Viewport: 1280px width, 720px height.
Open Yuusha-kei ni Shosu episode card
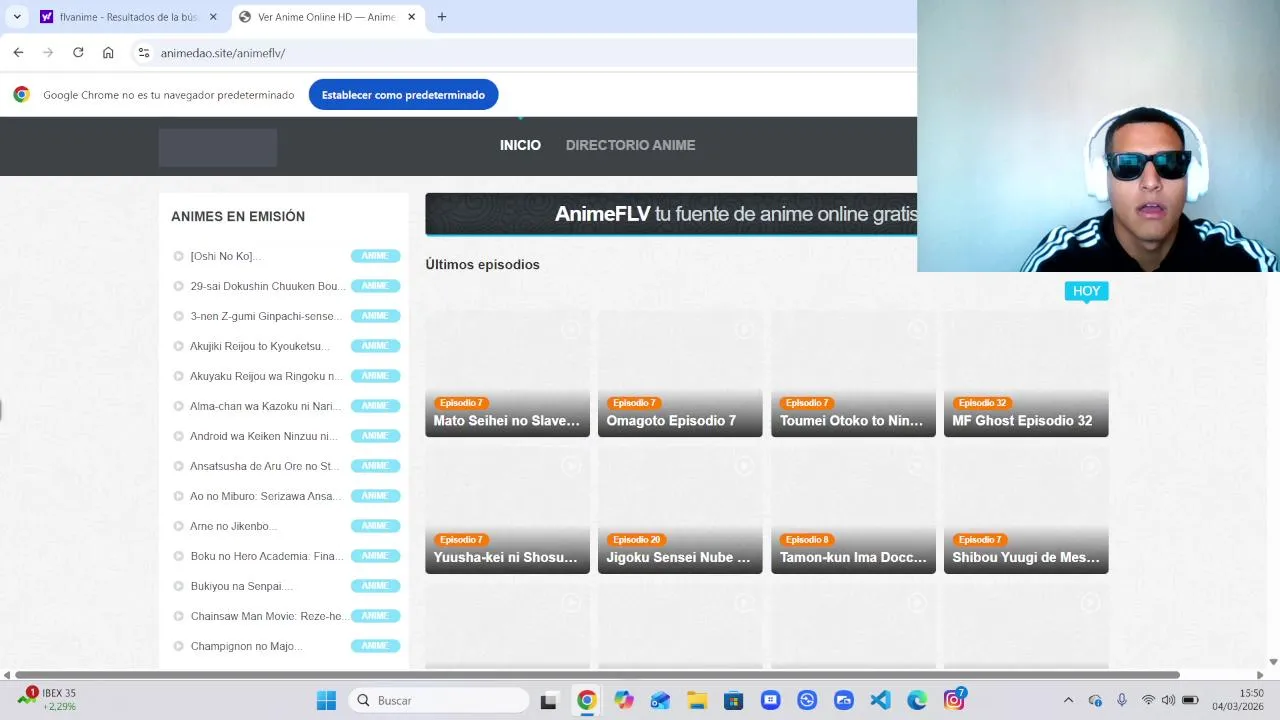(x=507, y=510)
